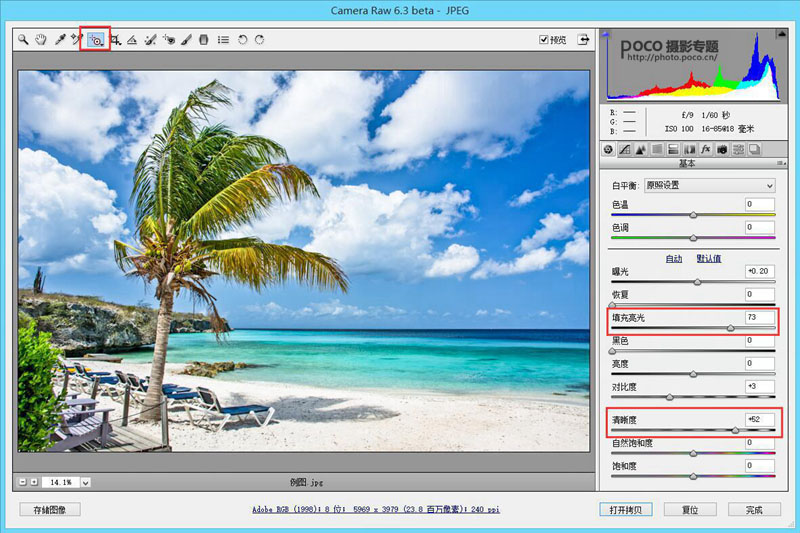This screenshot has width=800, height=533.
Task: Open the HSL / Grayscale panel tab
Action: click(657, 149)
